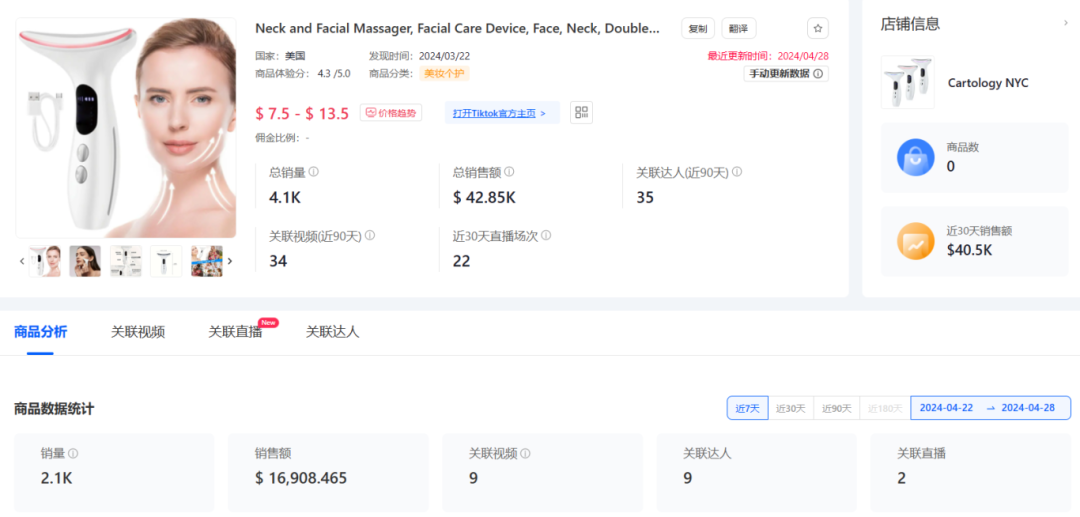Open the 价格趋势 price trend button
1080x517 pixels.
coord(391,113)
